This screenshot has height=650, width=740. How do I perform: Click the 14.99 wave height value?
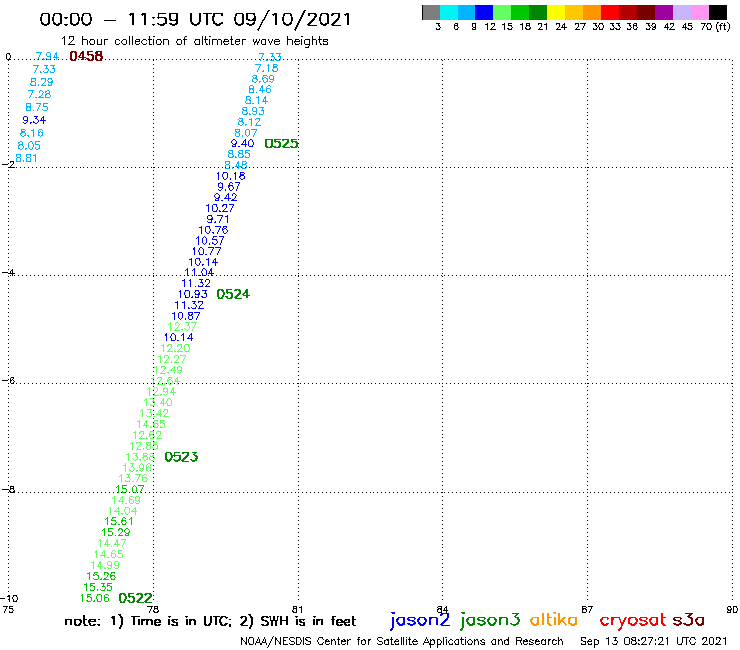105,565
